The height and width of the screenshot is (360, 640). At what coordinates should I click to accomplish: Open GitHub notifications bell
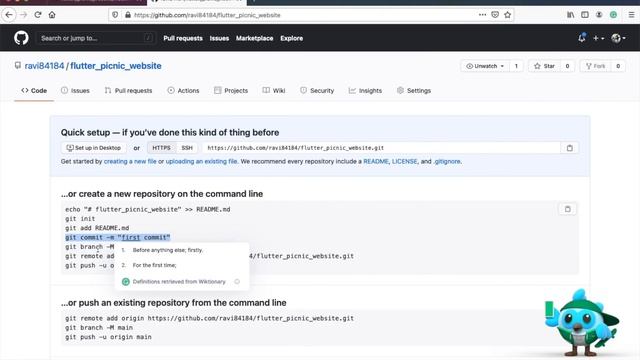[582, 38]
